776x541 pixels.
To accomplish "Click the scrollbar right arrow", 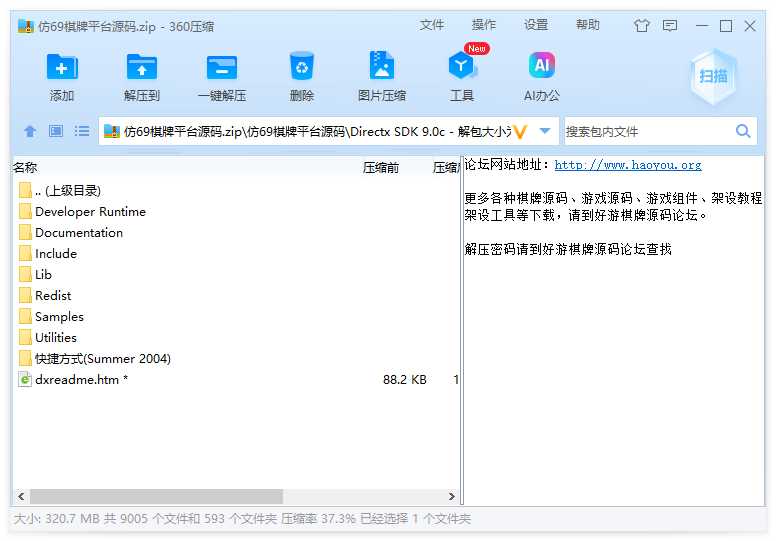I will pyautogui.click(x=451, y=496).
